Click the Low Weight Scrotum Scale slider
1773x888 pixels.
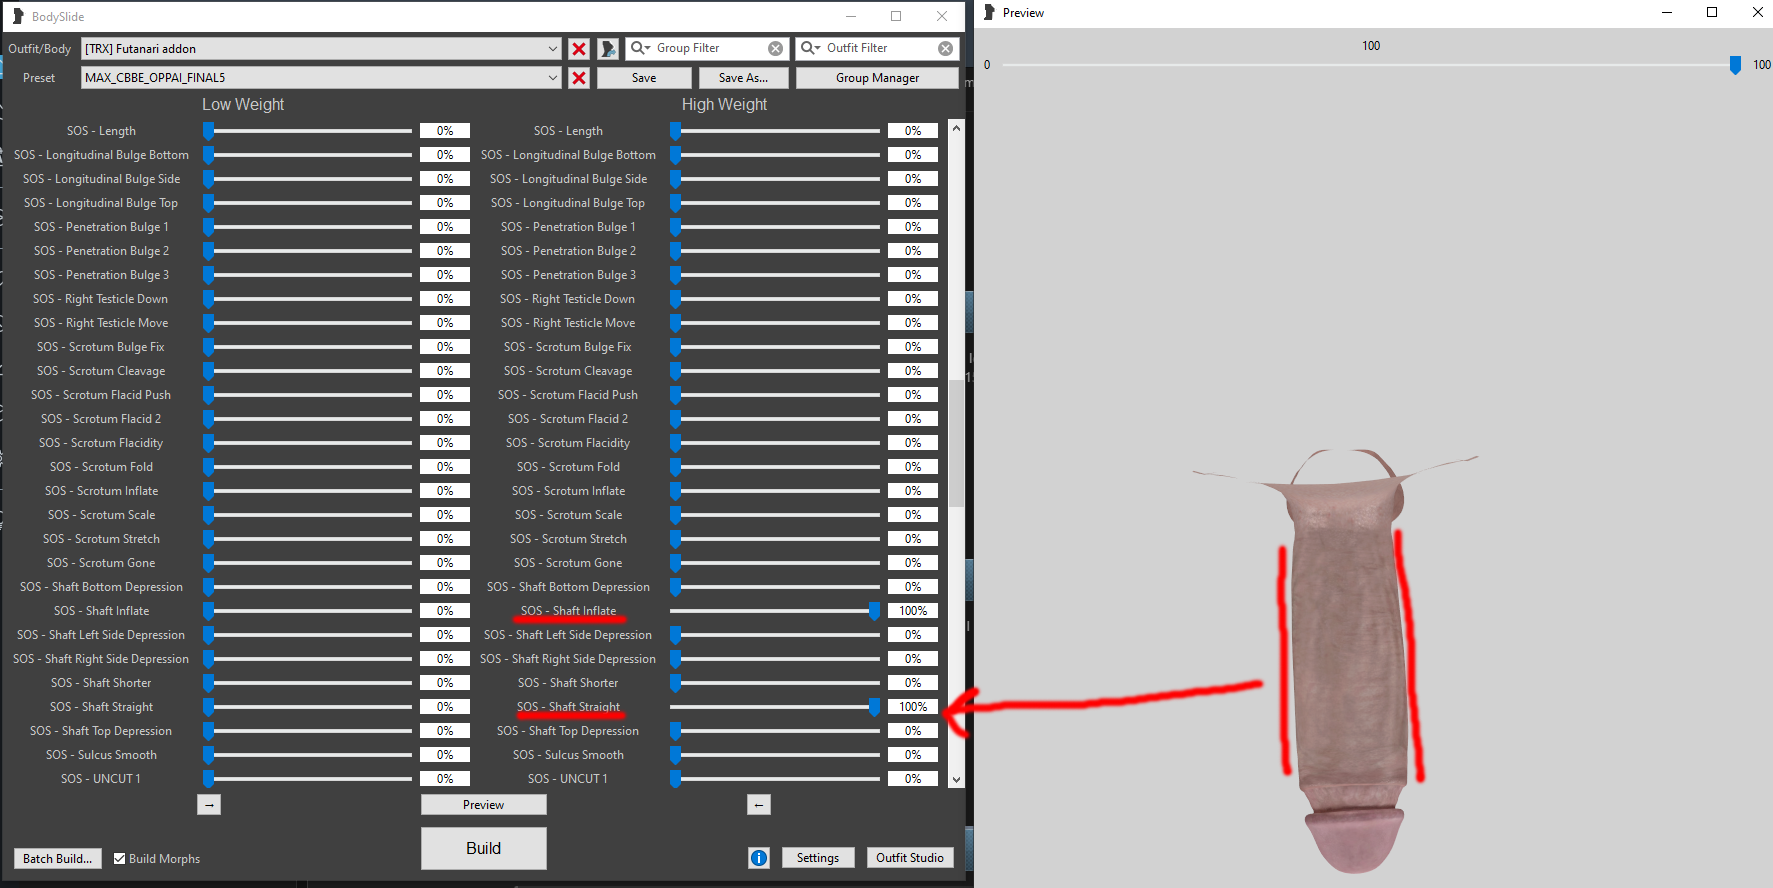[308, 515]
